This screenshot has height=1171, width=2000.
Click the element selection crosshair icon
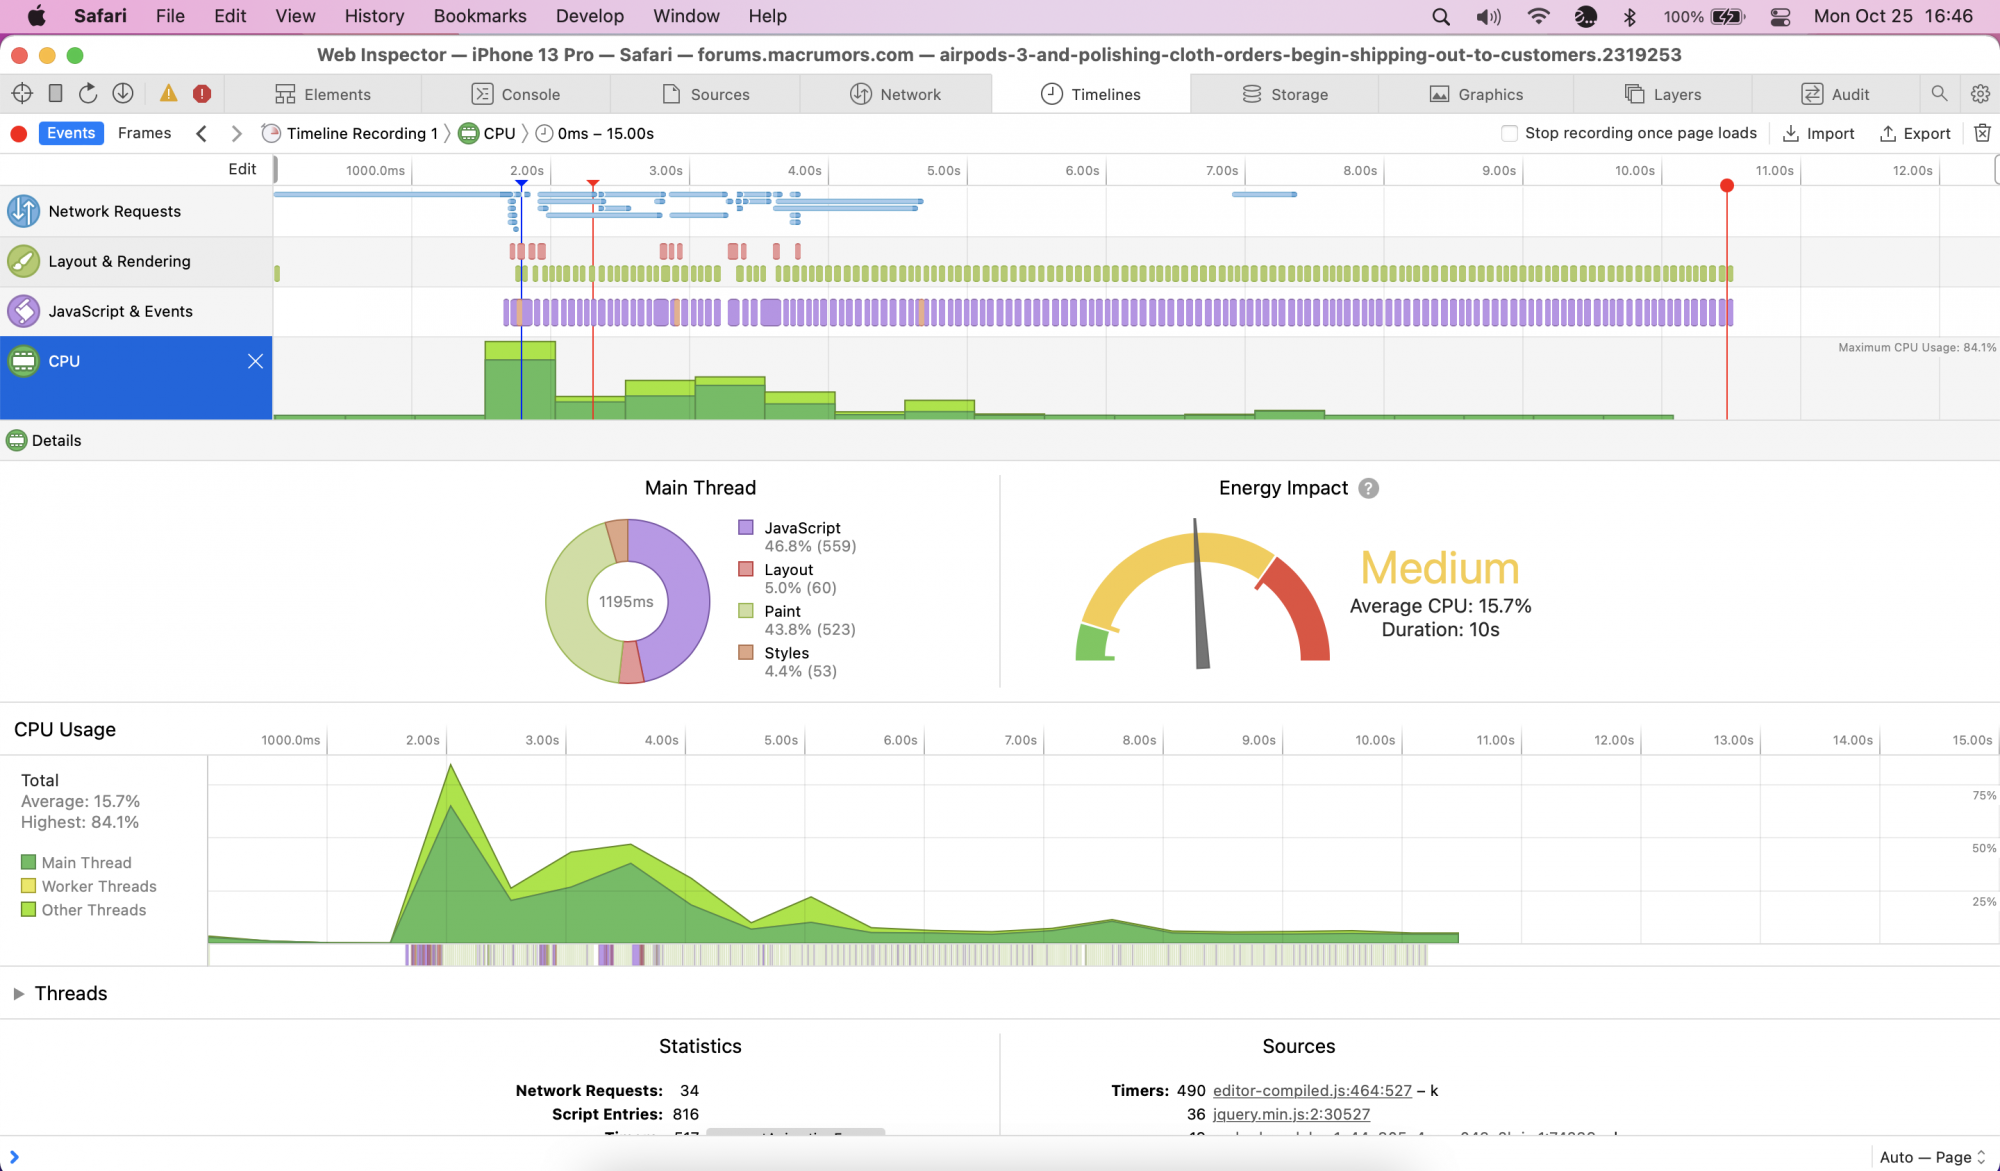[22, 94]
